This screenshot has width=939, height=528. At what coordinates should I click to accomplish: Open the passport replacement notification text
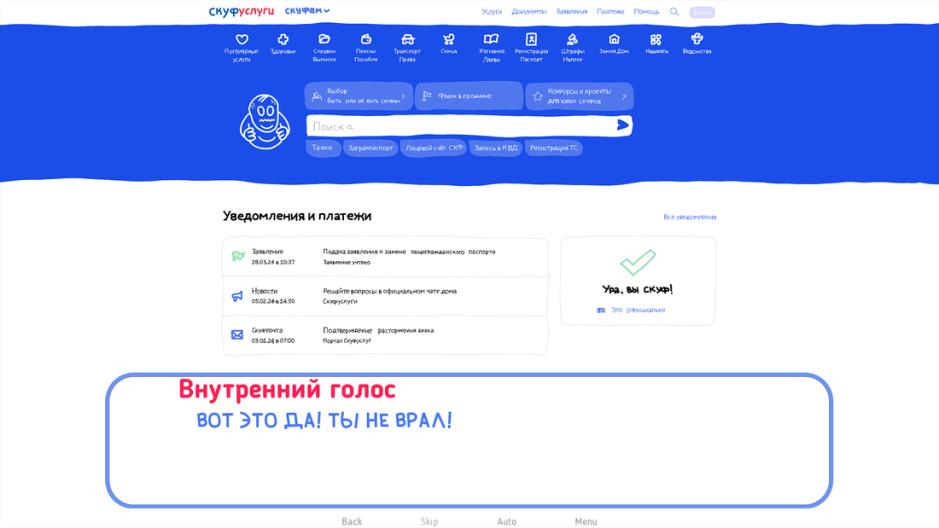[409, 252]
